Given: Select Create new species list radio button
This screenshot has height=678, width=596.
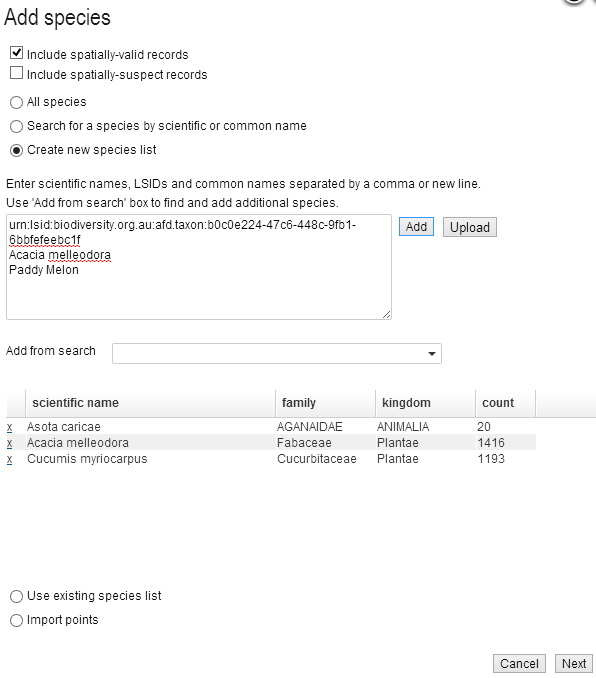Looking at the screenshot, I should click(16, 150).
